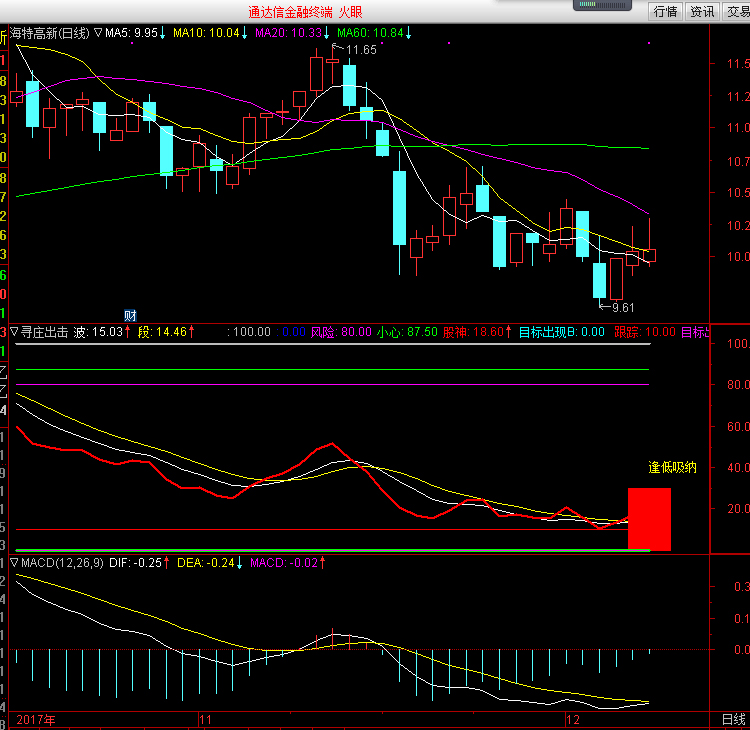Open the 交易 trading button
The height and width of the screenshot is (730, 750).
pos(737,11)
